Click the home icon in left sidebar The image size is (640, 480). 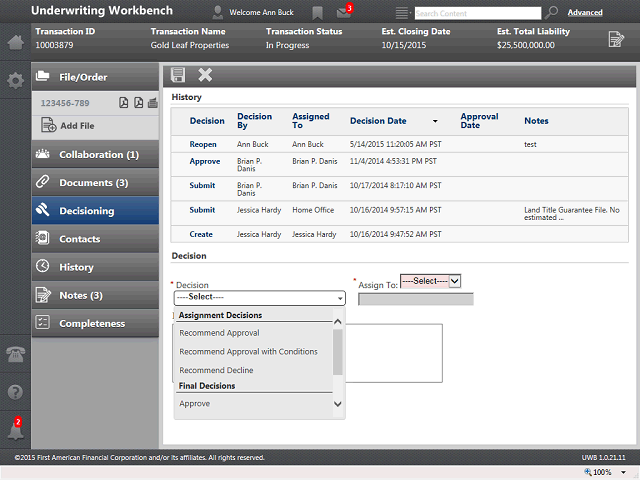pos(16,42)
